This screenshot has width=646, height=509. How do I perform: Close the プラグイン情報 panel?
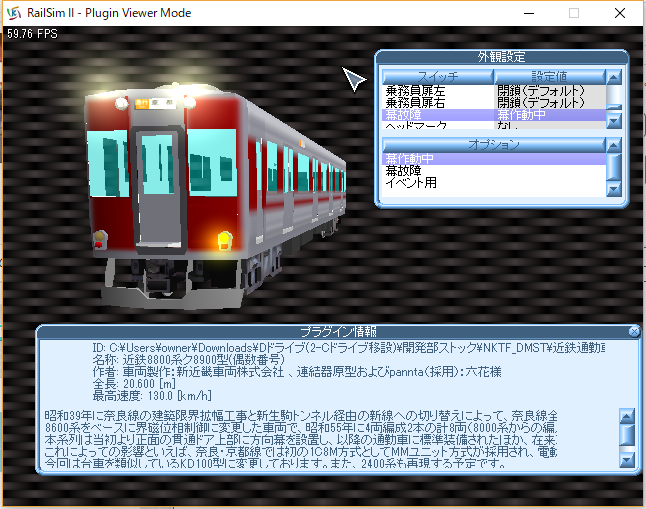(634, 331)
